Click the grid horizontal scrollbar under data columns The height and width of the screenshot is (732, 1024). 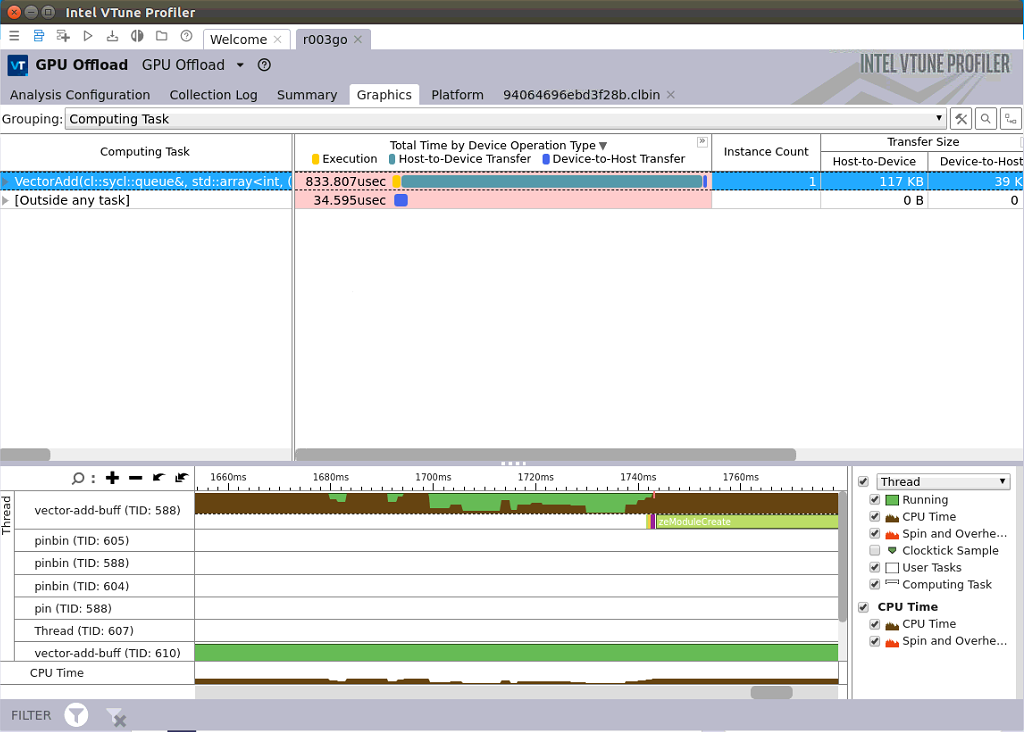pos(545,454)
